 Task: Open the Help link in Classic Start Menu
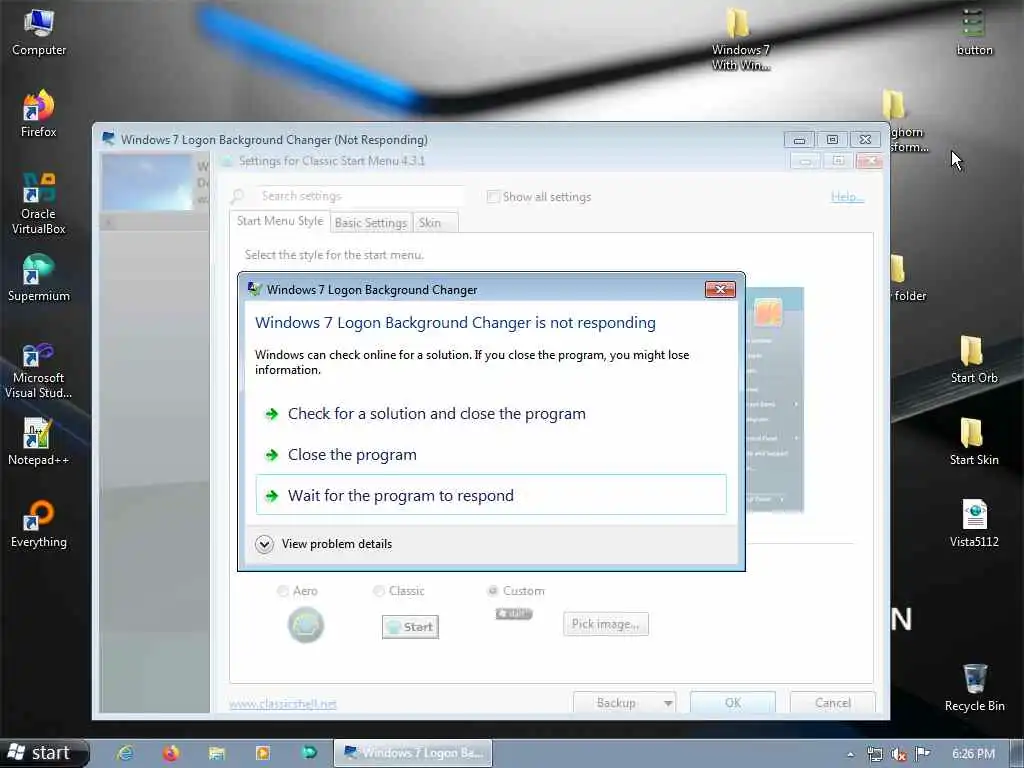(x=847, y=197)
